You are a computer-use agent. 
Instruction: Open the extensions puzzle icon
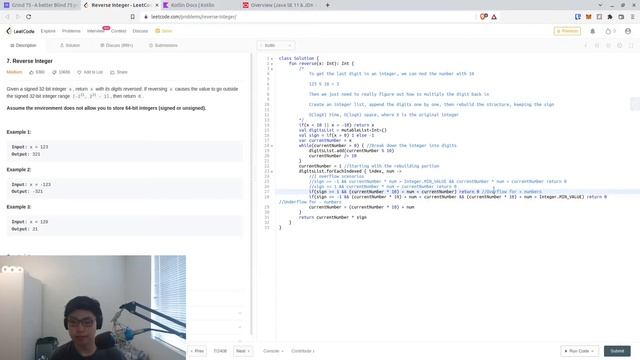610,17
